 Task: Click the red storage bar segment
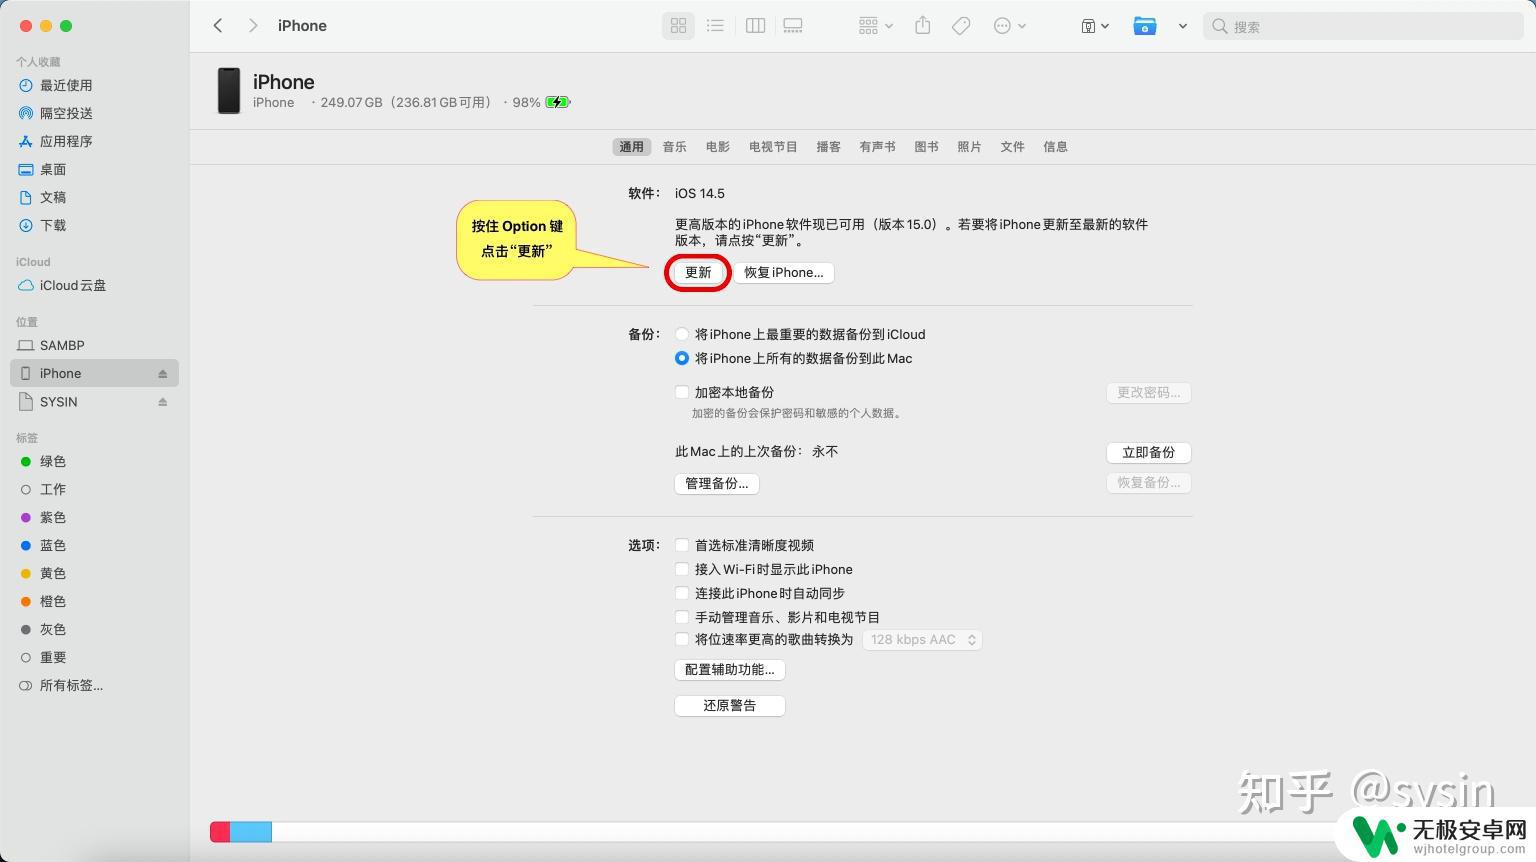(220, 832)
